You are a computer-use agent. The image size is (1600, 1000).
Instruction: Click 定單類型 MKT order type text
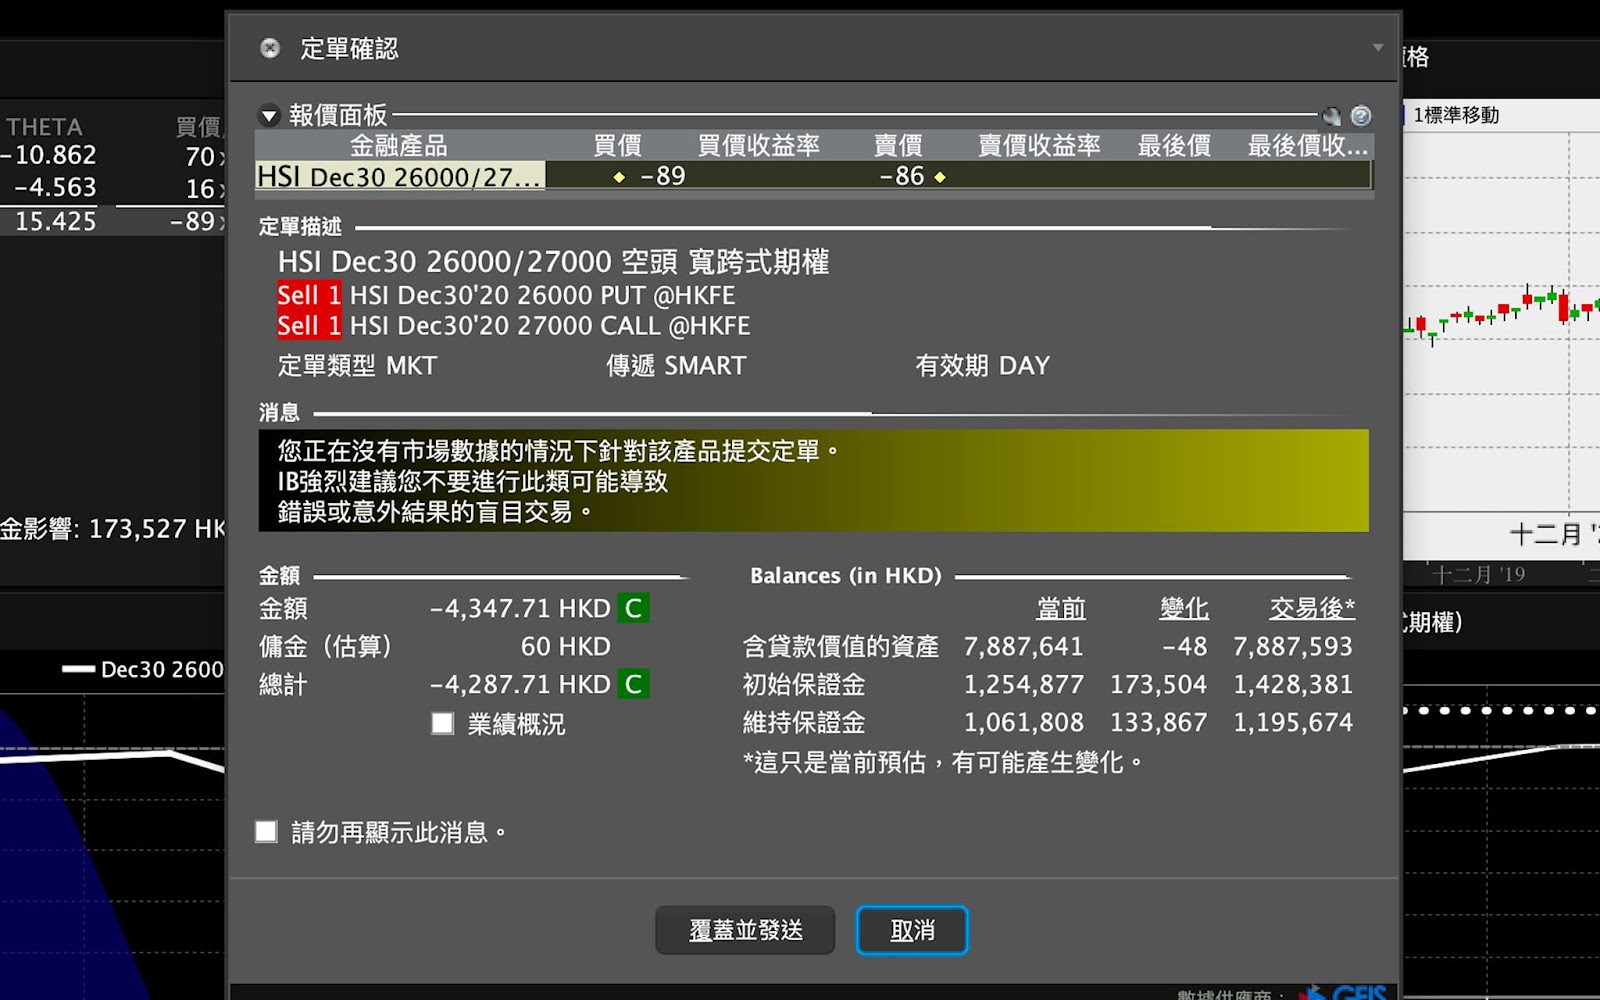(357, 365)
